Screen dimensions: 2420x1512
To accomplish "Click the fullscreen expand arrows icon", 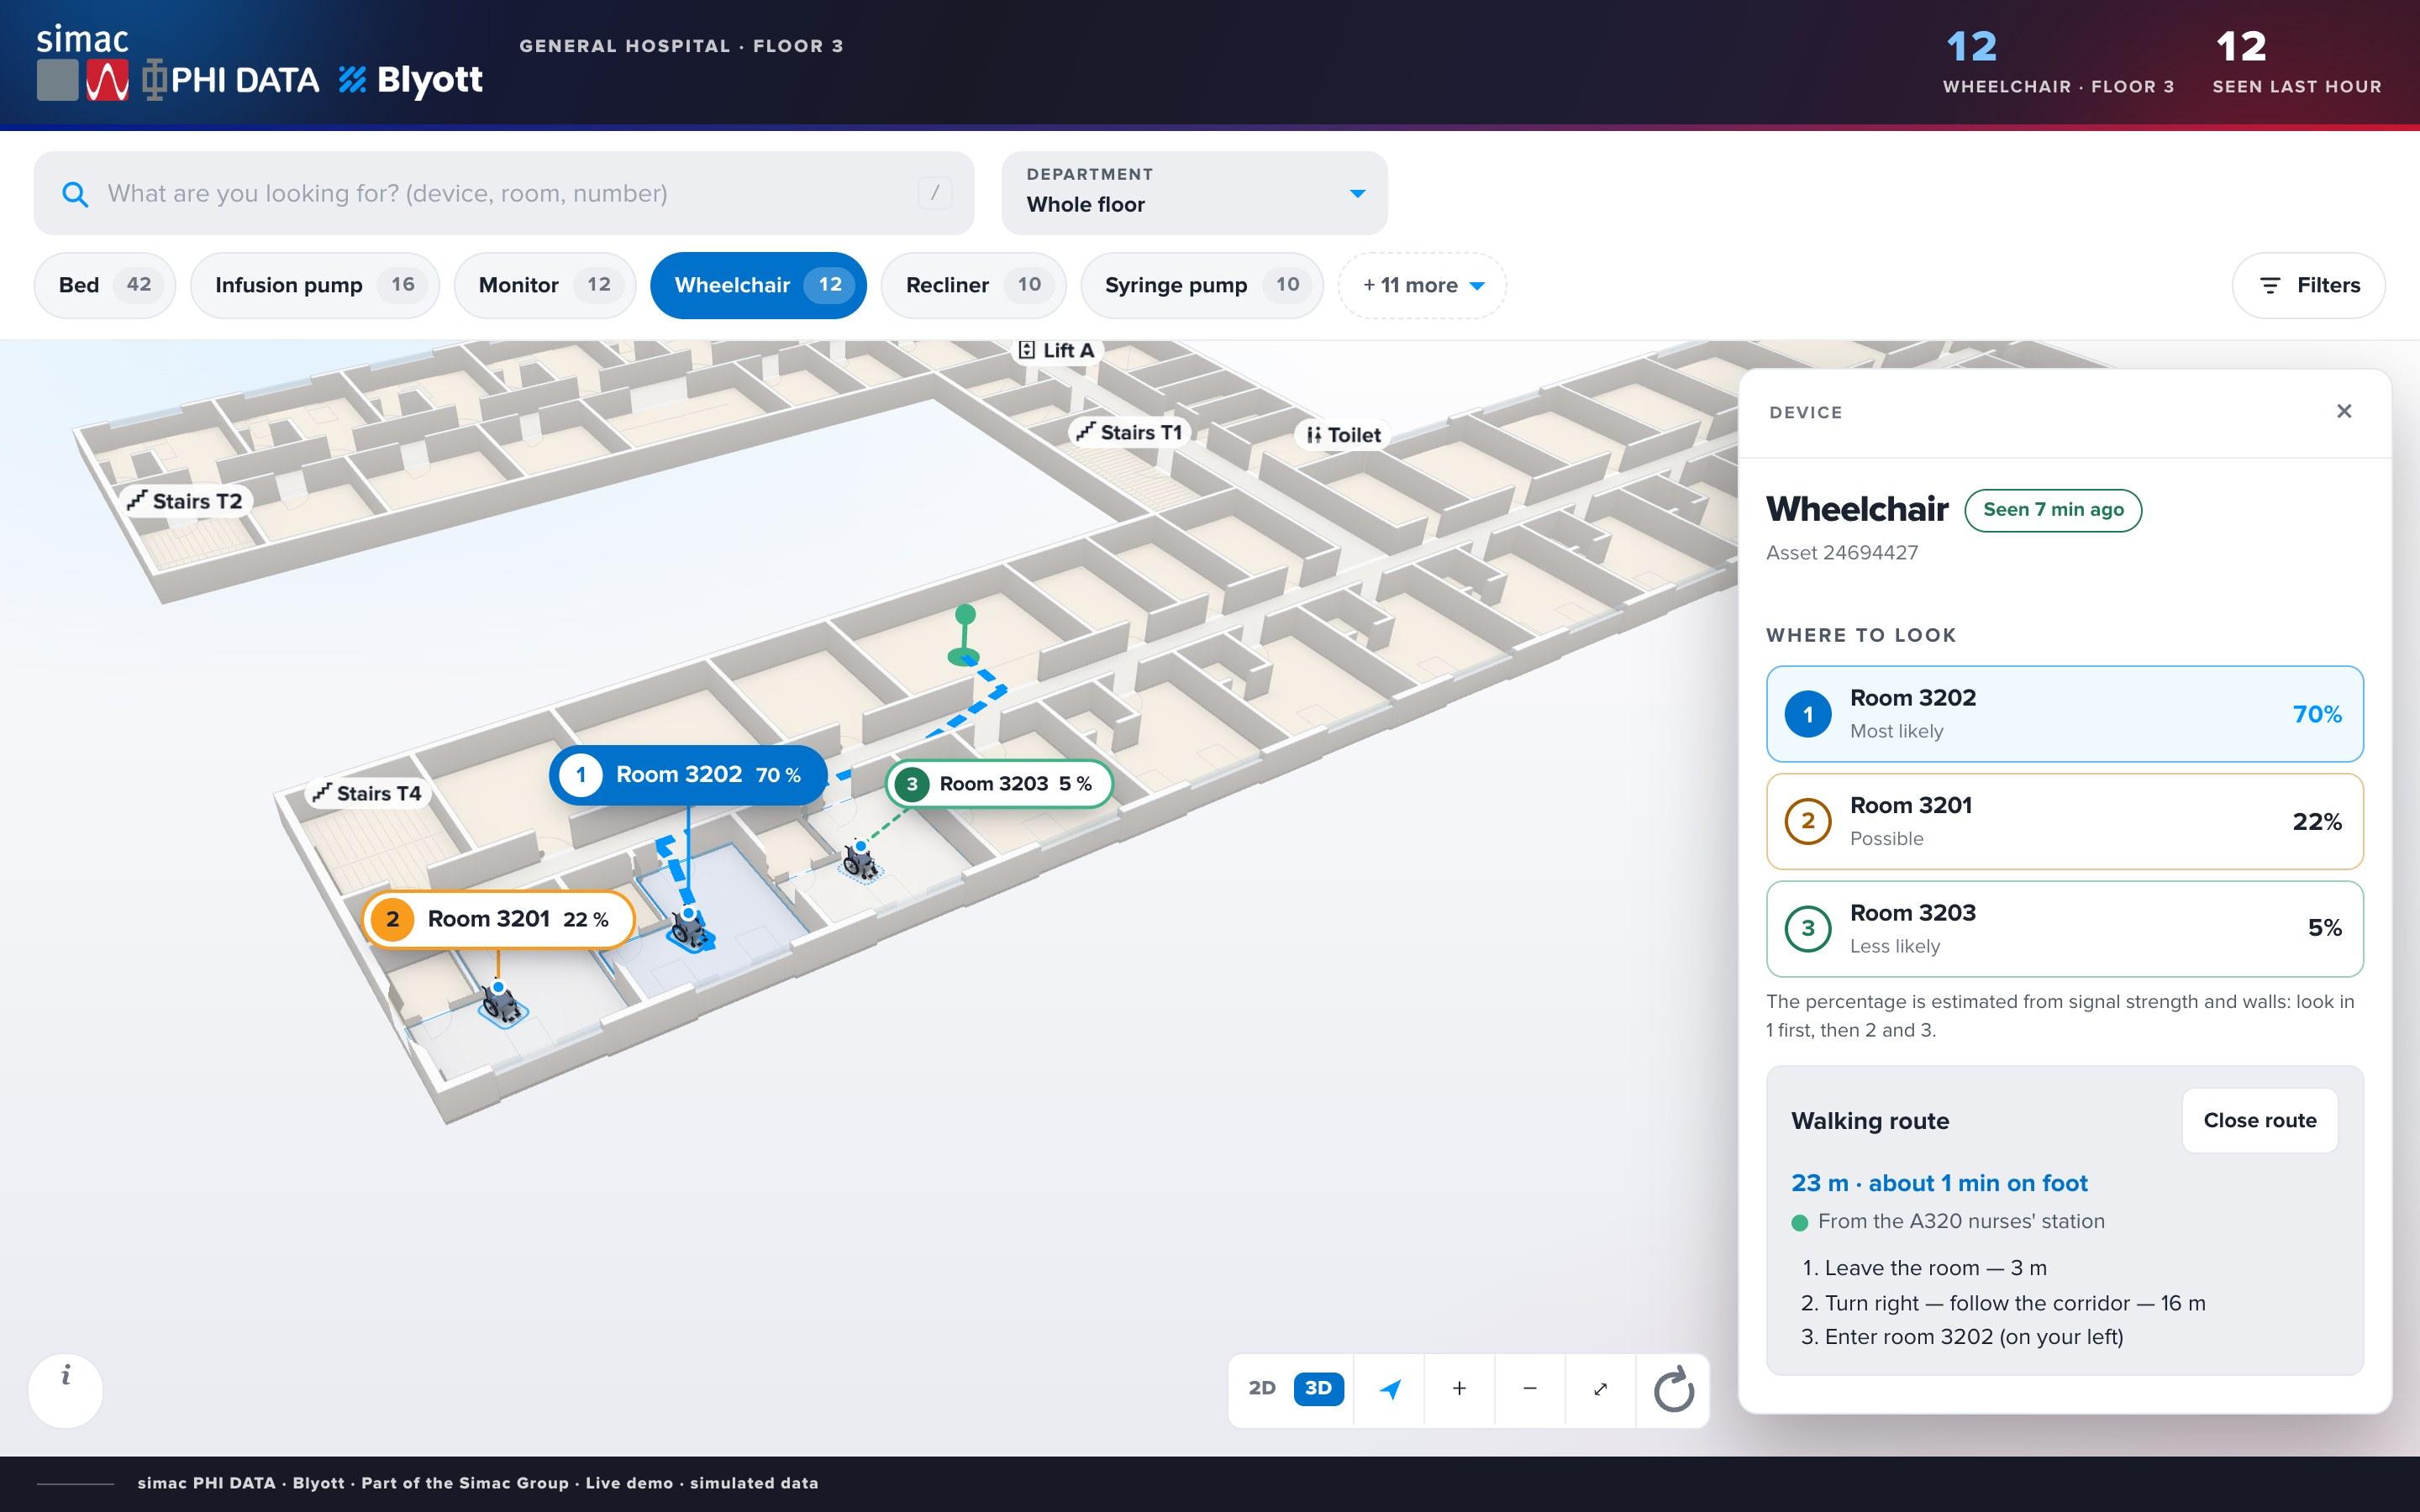I will pos(1600,1389).
